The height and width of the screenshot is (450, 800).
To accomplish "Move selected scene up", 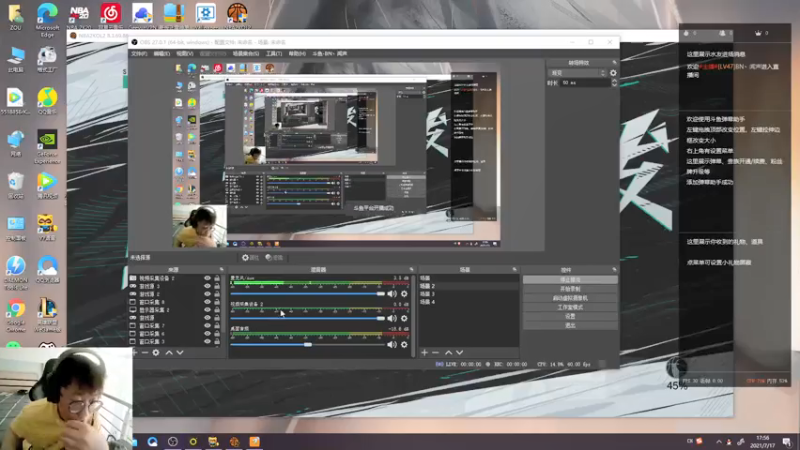I will tap(448, 353).
